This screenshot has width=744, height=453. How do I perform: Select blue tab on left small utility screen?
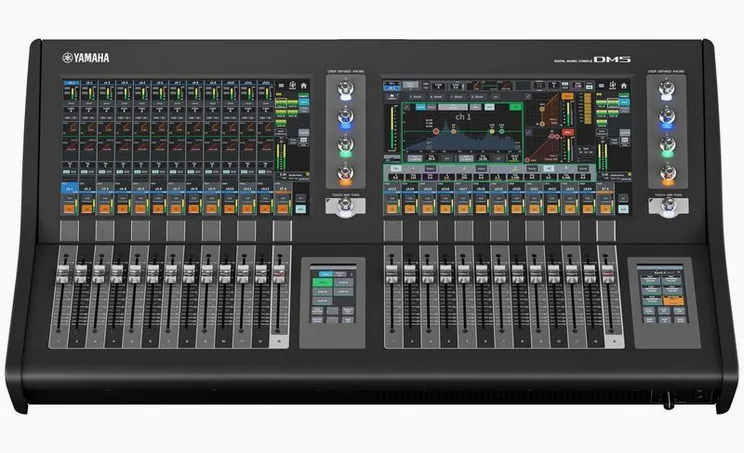pos(326,274)
